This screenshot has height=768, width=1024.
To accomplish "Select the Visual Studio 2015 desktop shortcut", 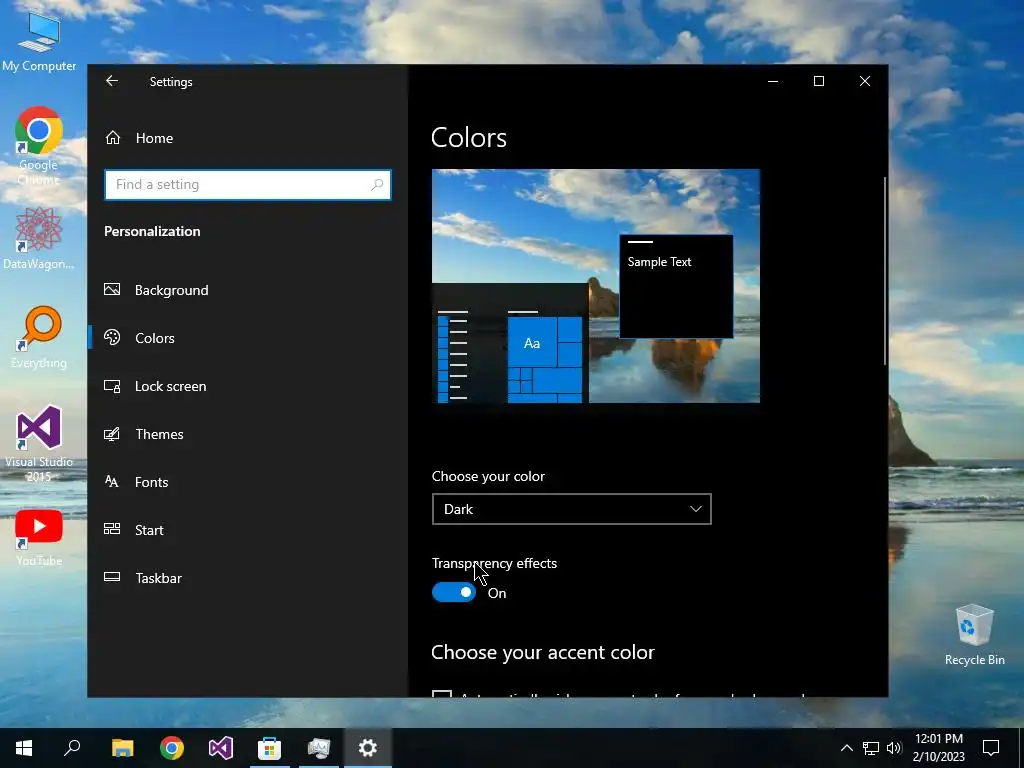I will [x=39, y=443].
